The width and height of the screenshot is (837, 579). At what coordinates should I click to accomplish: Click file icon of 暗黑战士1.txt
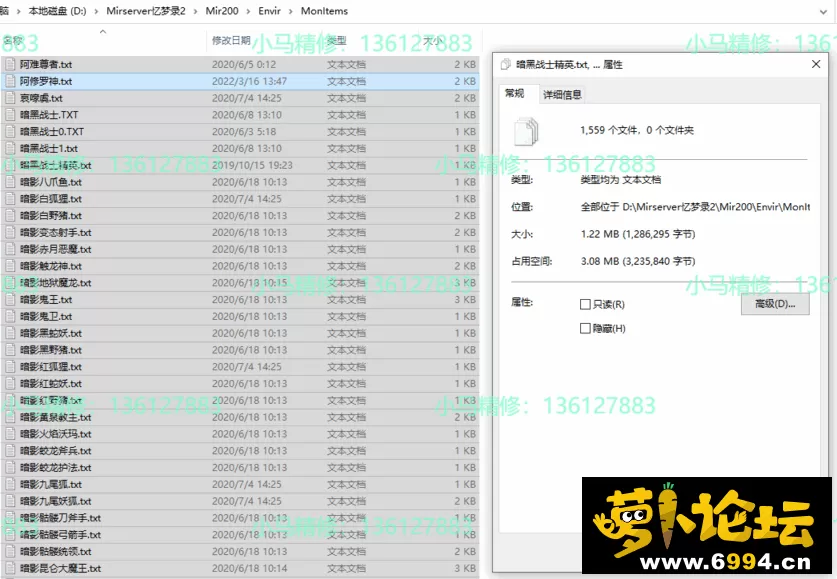(x=10, y=148)
